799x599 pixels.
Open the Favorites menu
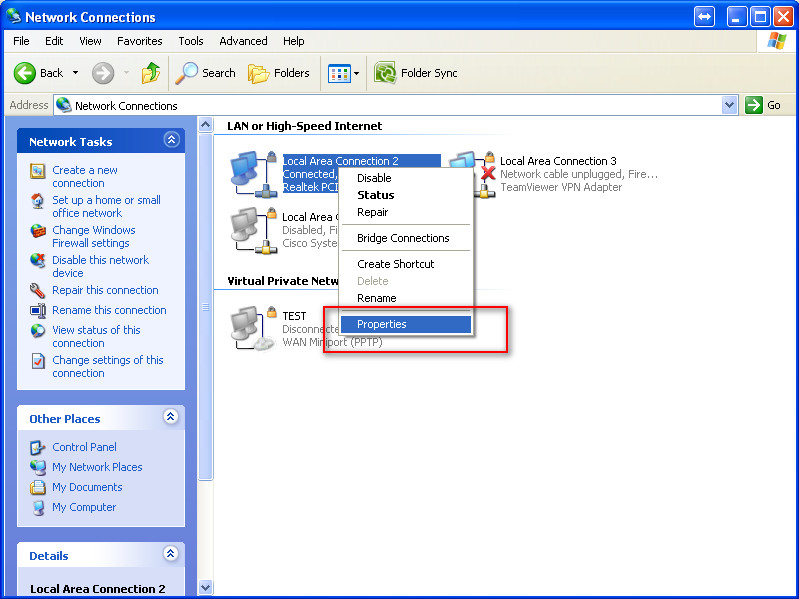(140, 41)
